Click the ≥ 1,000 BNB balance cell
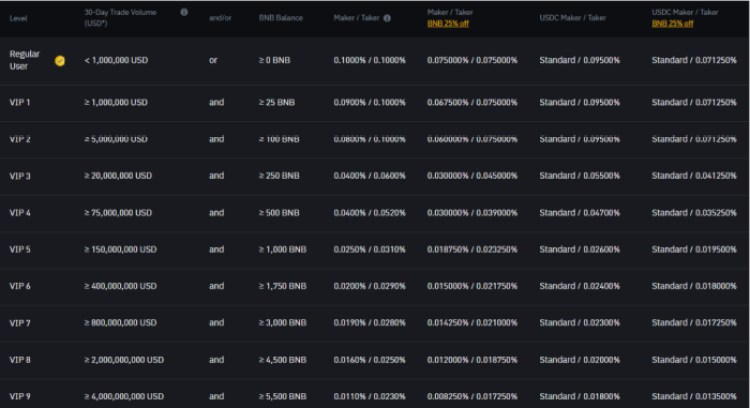 283,249
